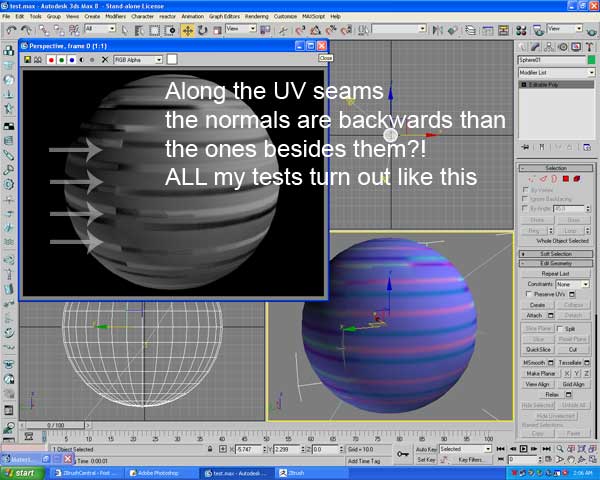Open the Graph Editors menu
This screenshot has height=480, width=600.
[224, 16]
